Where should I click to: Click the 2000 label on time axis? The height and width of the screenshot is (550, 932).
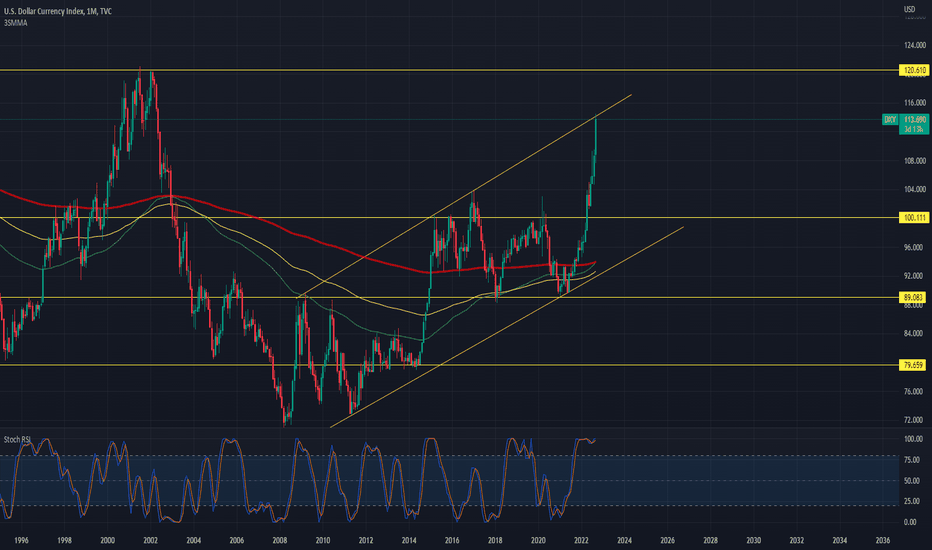[107, 540]
